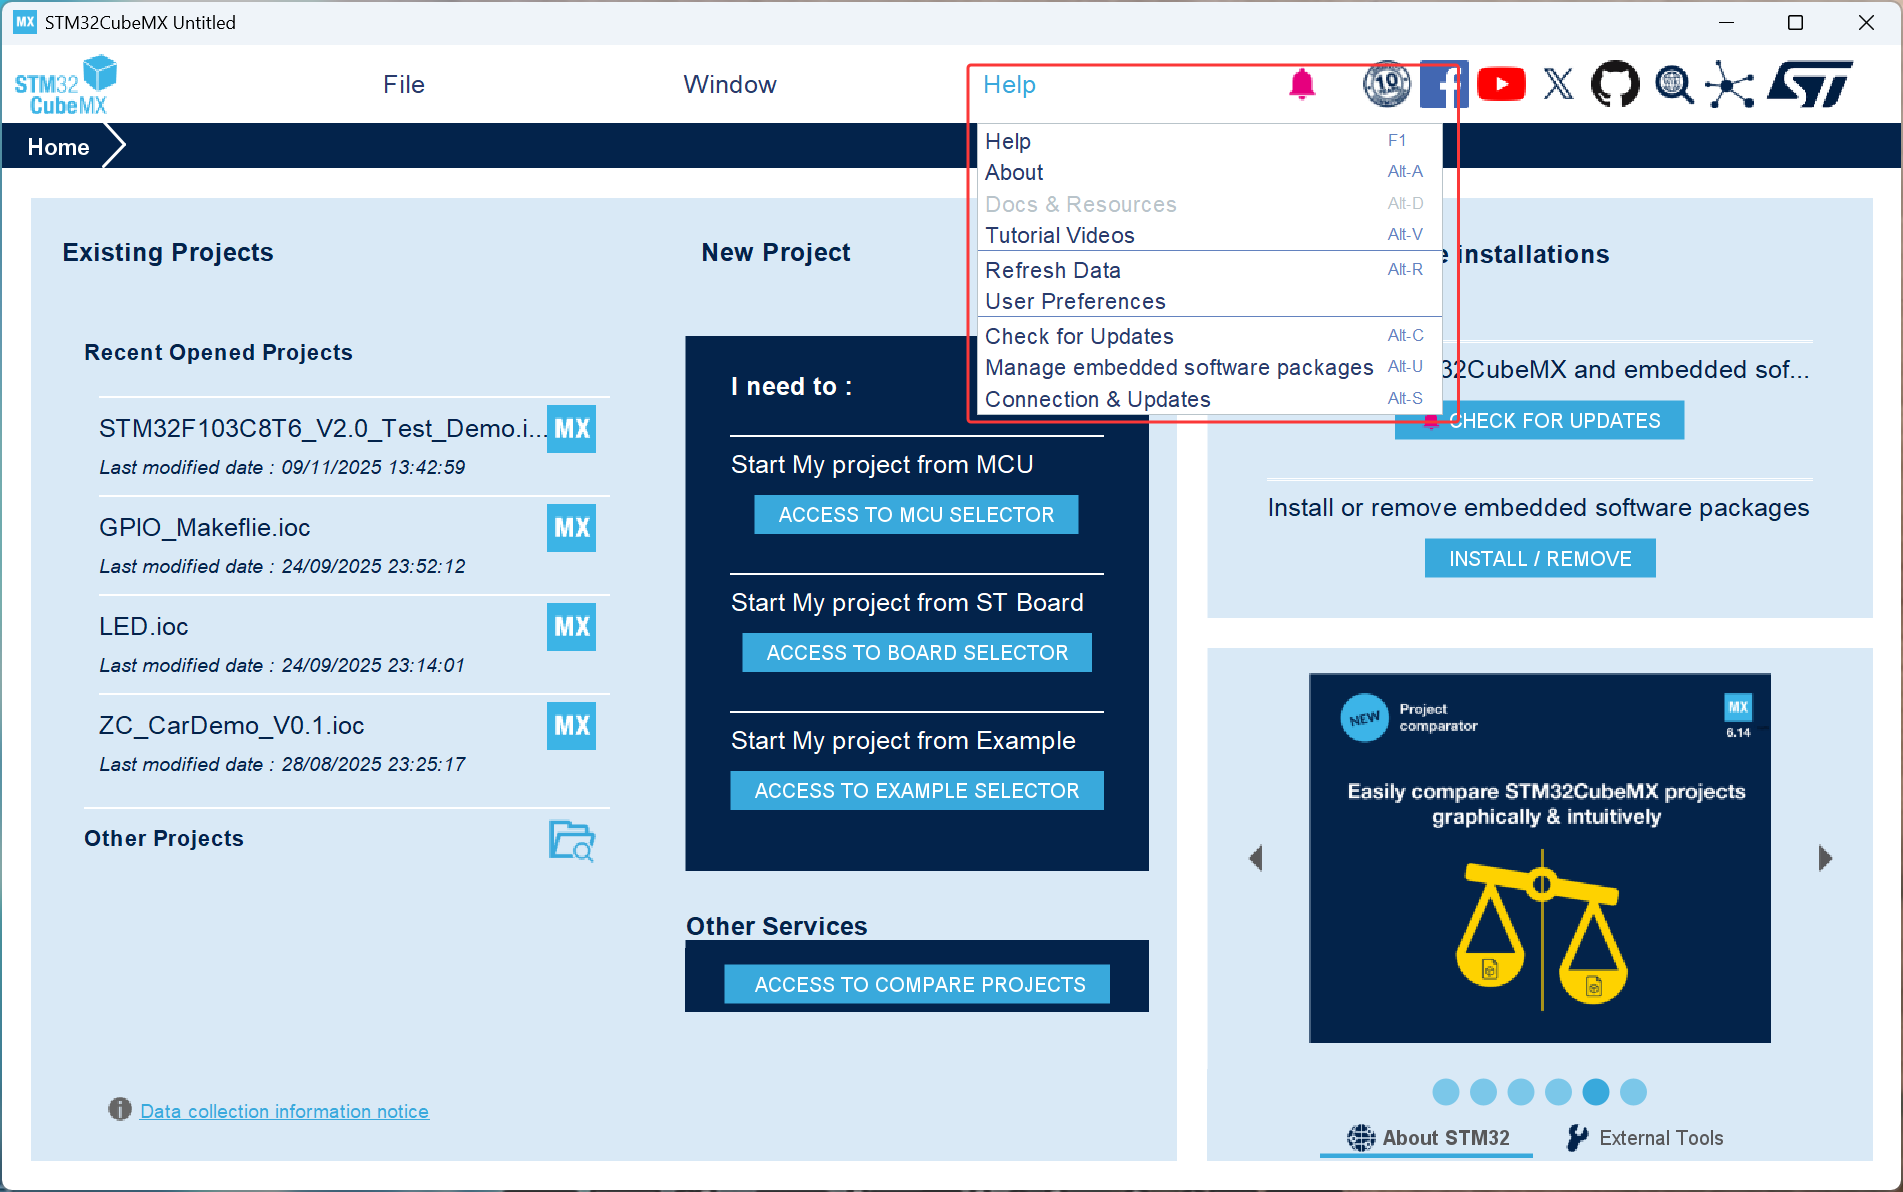Click the globe search icon

1673,85
